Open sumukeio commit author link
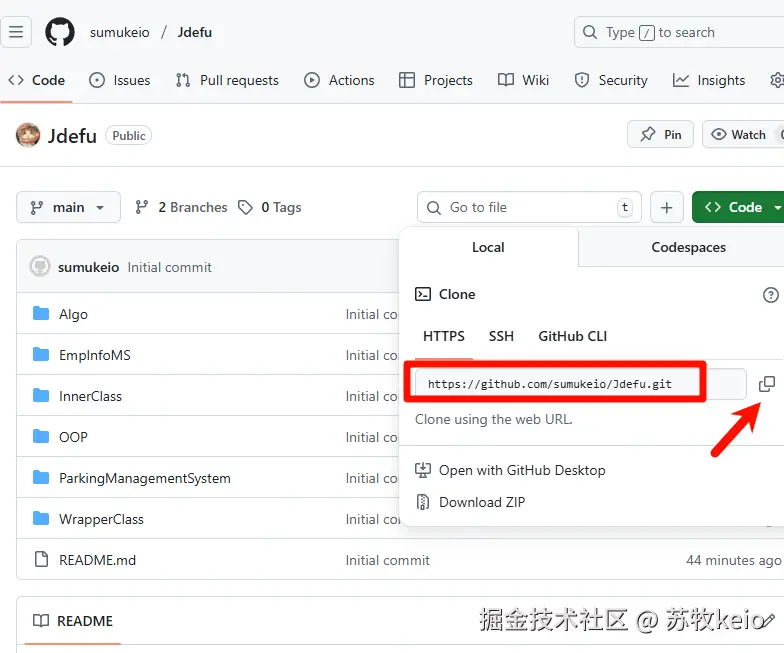The image size is (784, 653). pos(88,267)
